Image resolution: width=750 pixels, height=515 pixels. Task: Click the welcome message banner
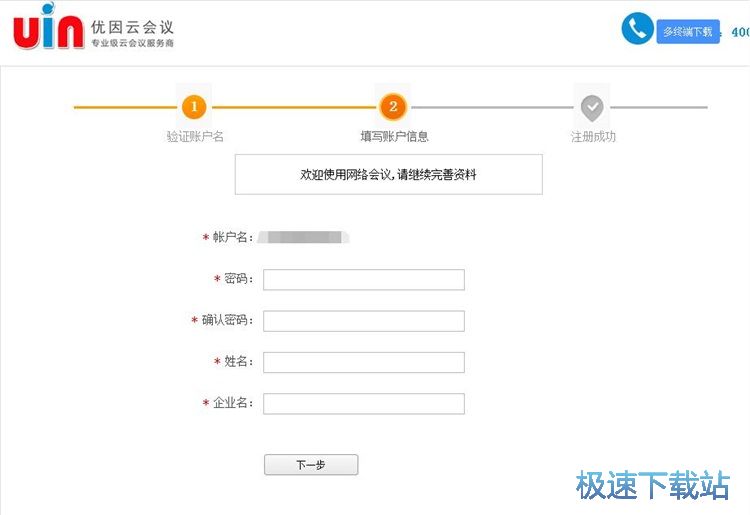(x=388, y=174)
